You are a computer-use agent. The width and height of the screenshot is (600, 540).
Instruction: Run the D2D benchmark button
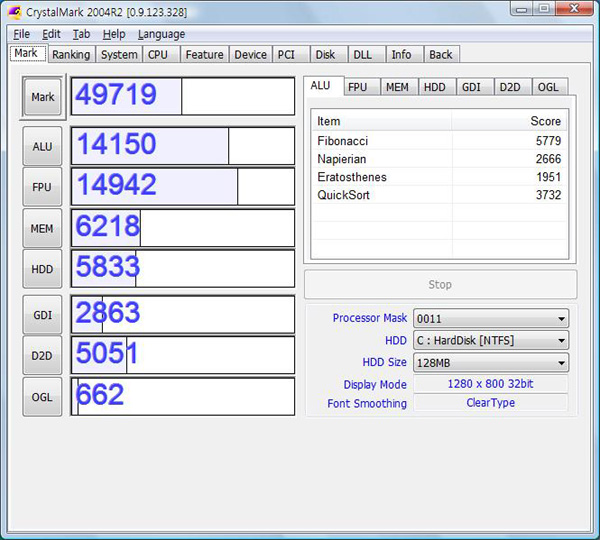pos(42,356)
